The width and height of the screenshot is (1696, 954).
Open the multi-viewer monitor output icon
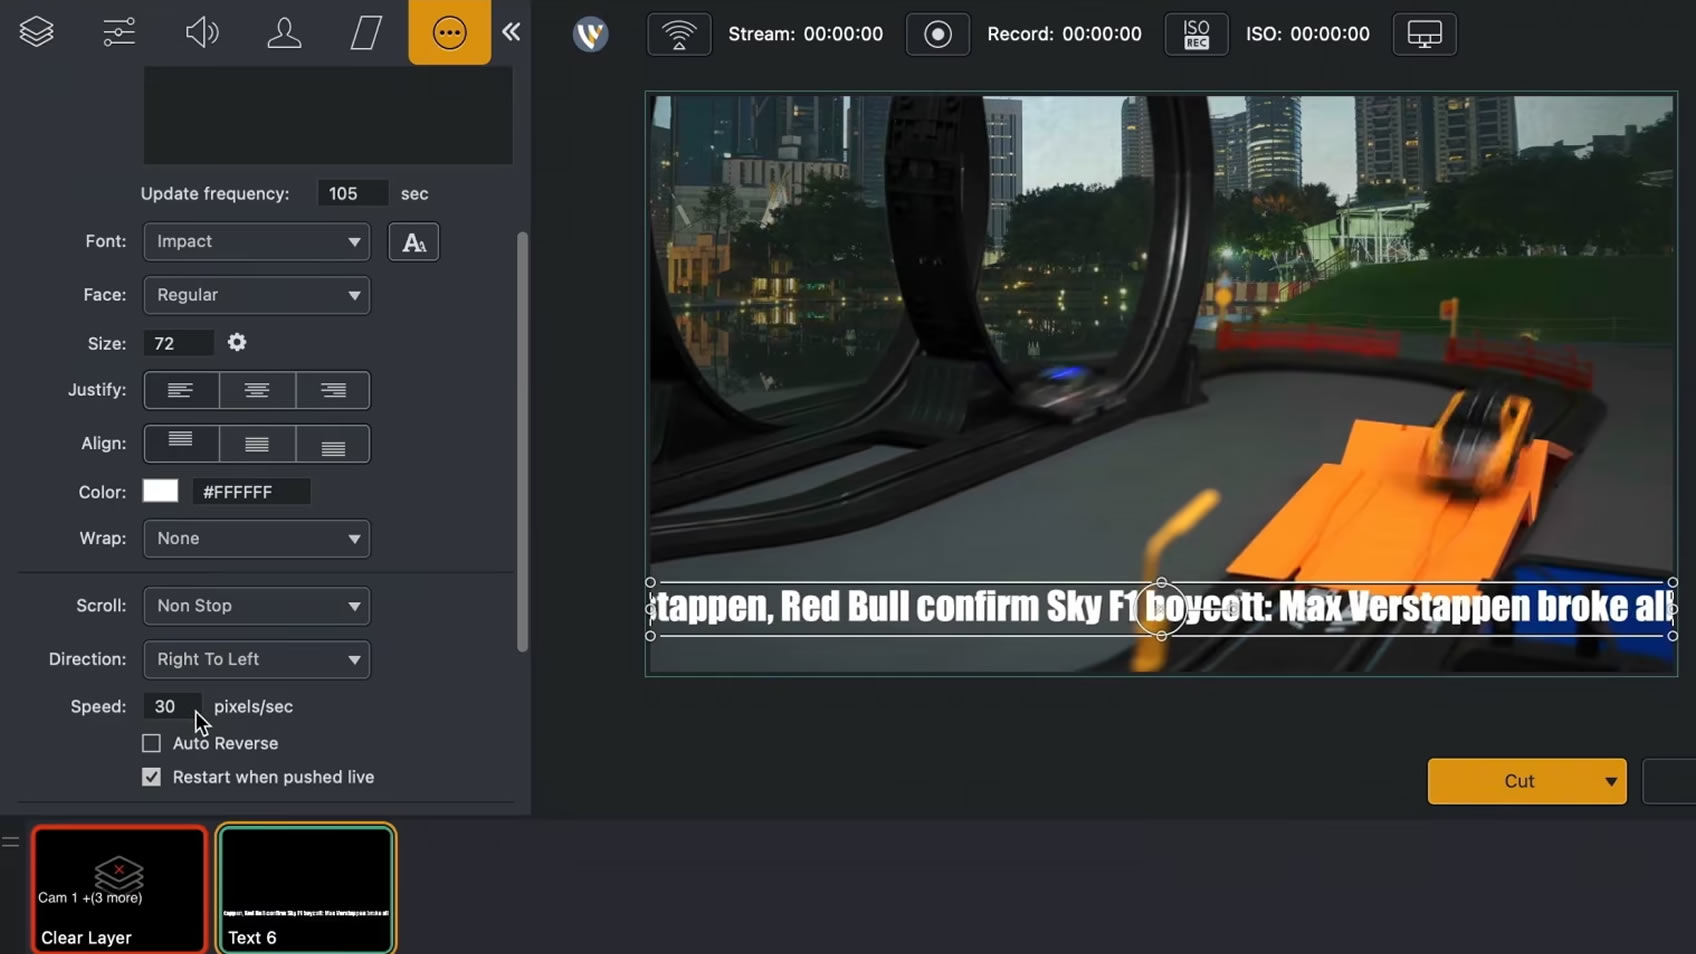point(1424,34)
